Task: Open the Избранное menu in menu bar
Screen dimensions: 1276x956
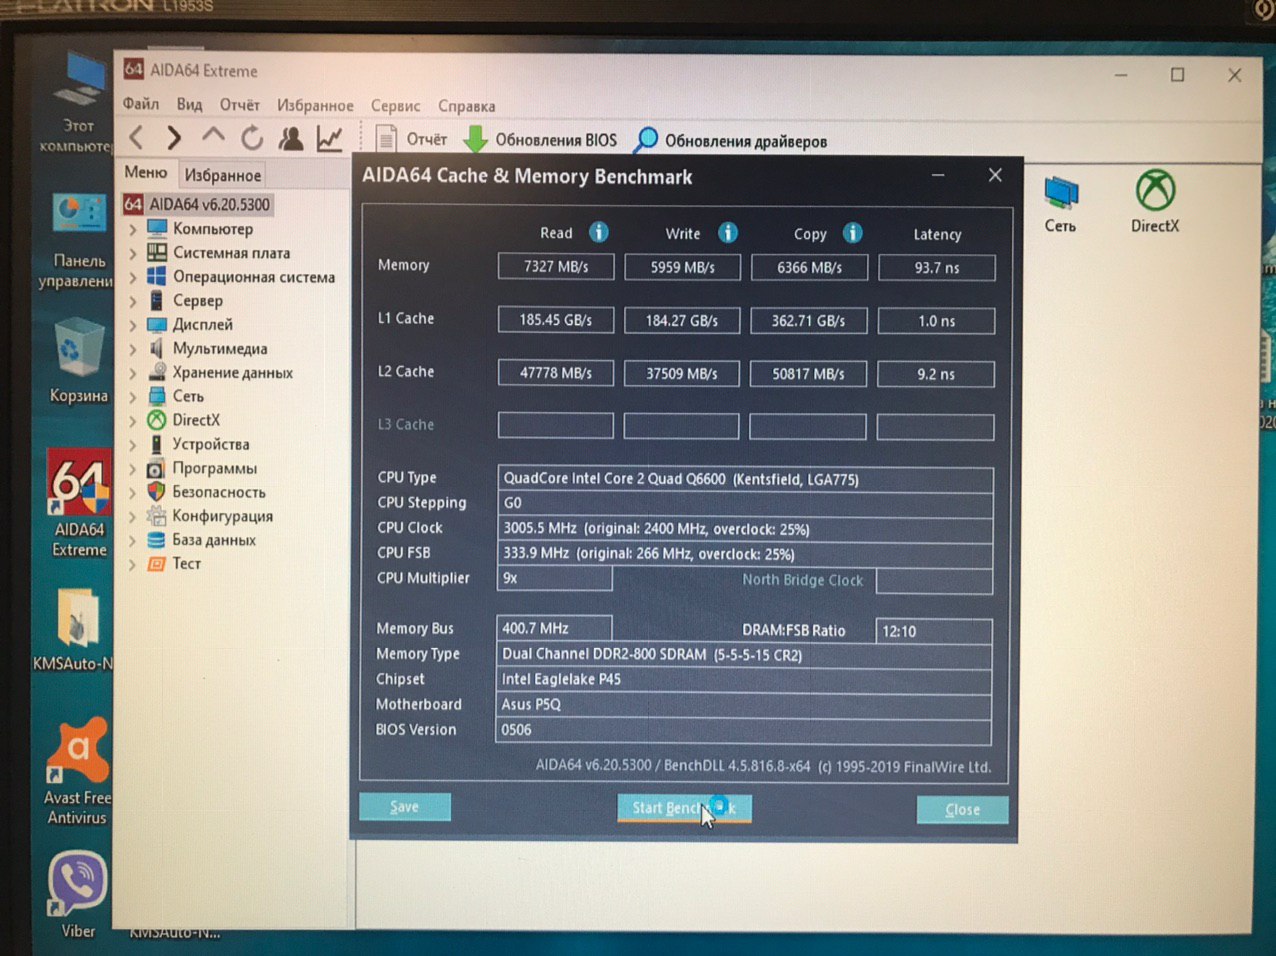Action: pyautogui.click(x=315, y=105)
